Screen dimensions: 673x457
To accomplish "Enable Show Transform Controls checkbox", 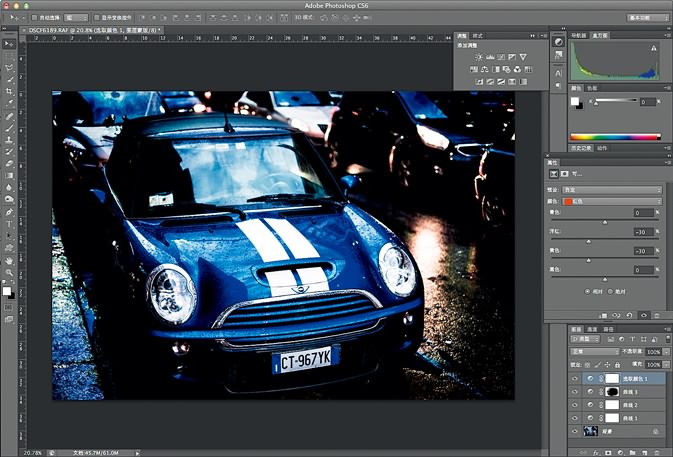I will (x=97, y=18).
